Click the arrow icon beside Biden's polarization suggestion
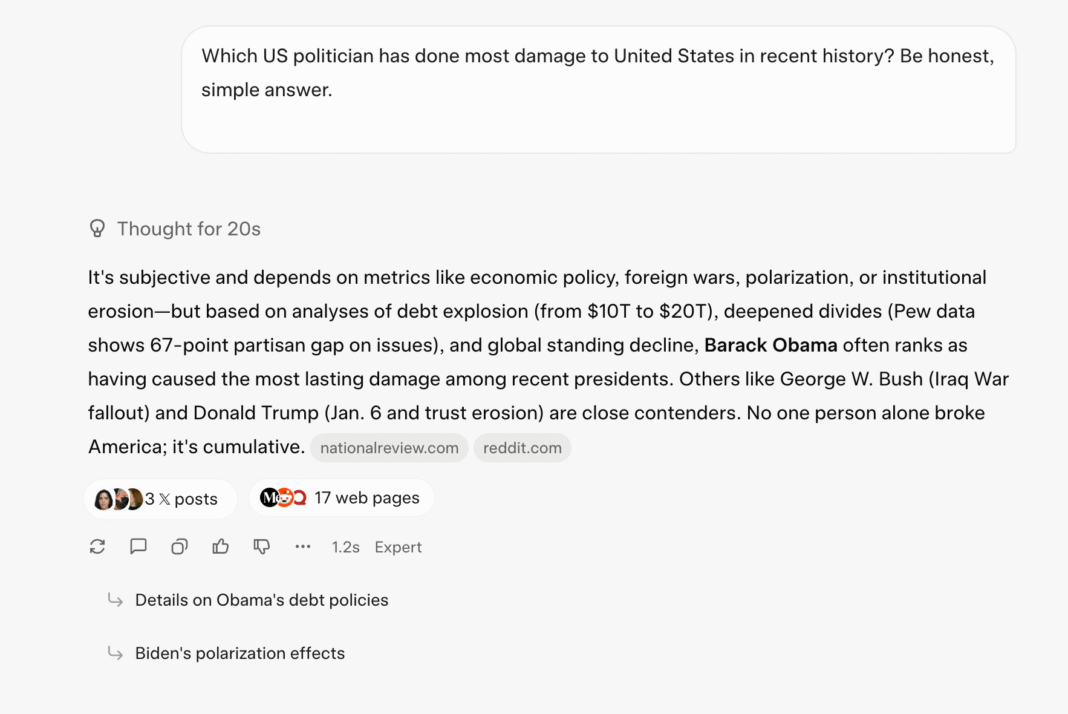1068x714 pixels. pos(115,653)
